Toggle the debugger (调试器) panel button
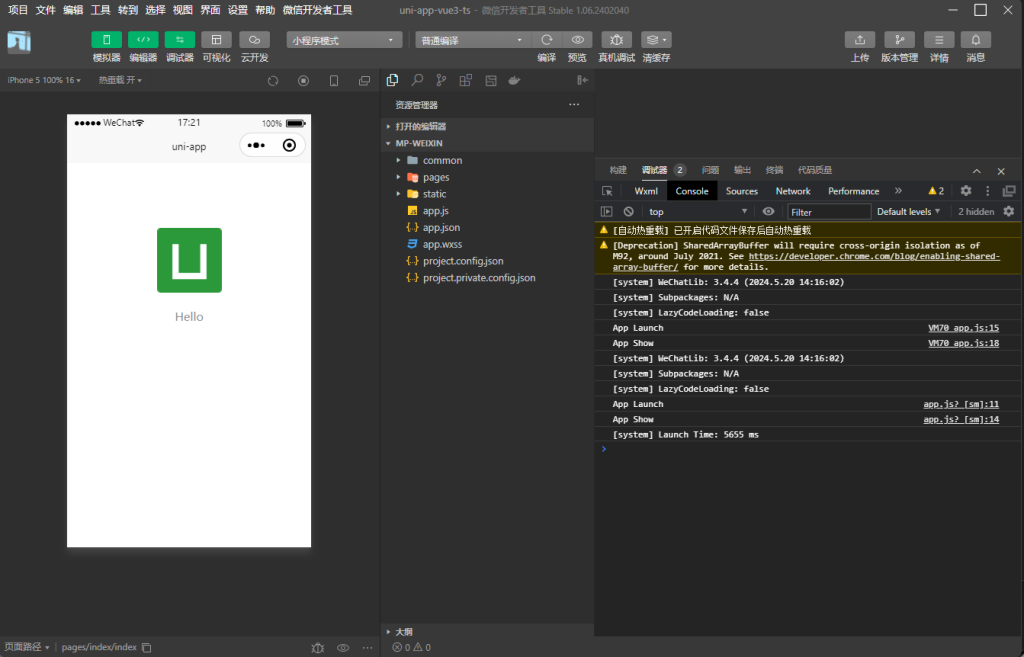 click(180, 40)
